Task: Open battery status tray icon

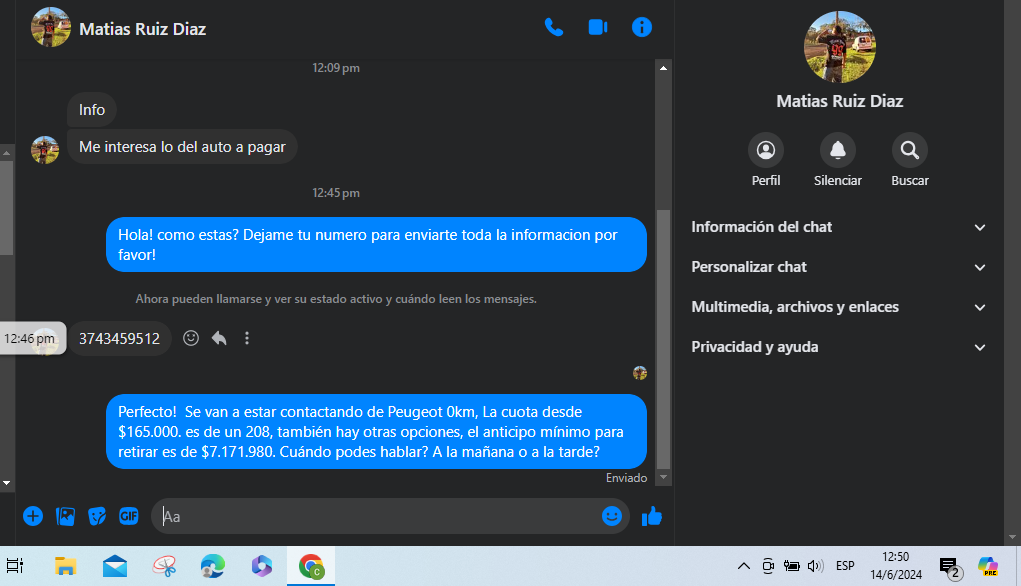Action: (792, 566)
